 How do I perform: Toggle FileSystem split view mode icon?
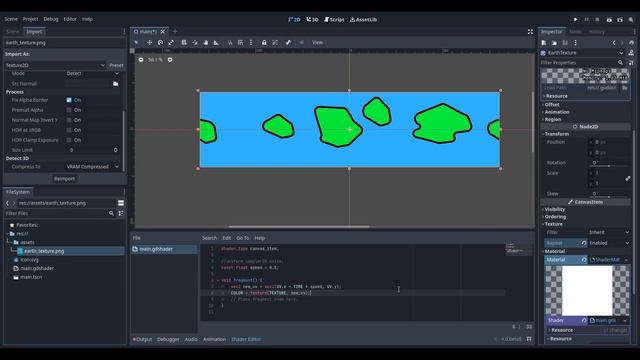[121, 203]
